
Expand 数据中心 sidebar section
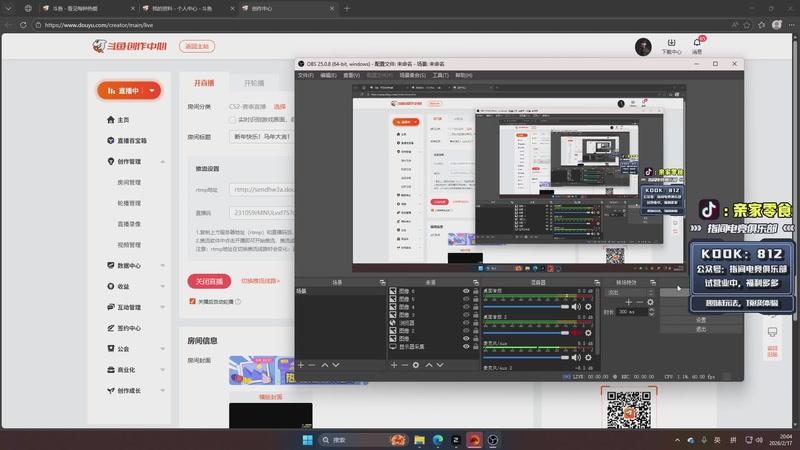click(x=162, y=266)
